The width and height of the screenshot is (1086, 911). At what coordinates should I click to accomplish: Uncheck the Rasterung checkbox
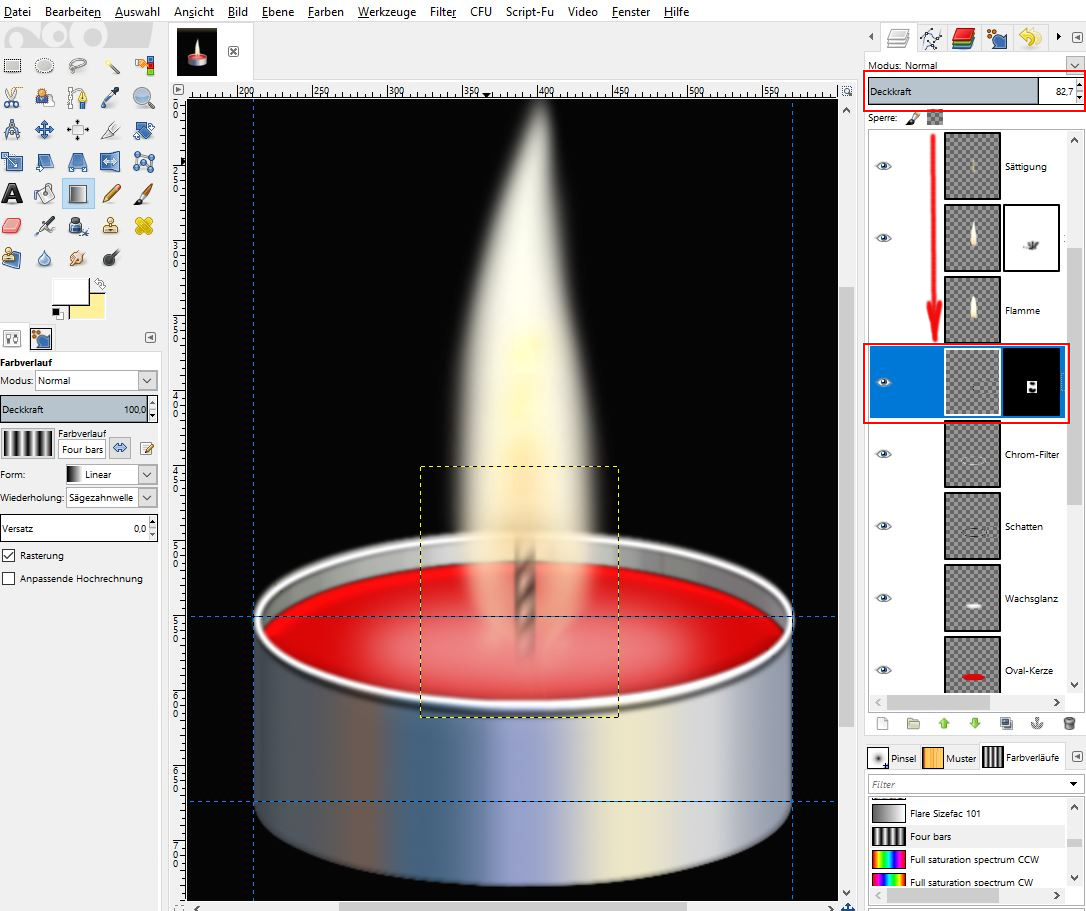9,555
